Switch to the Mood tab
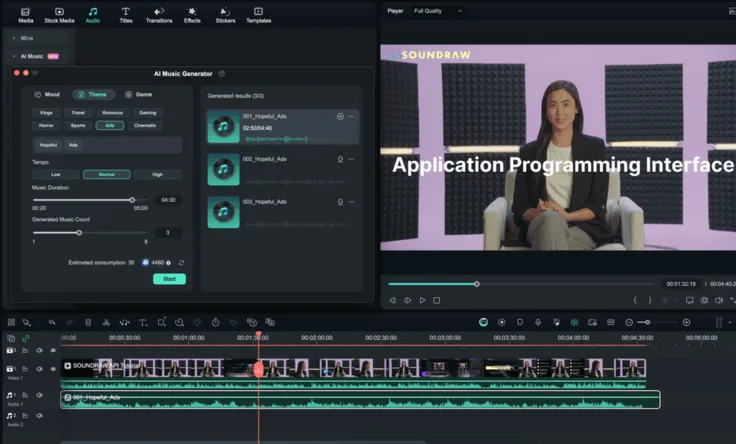Viewport: 736px width, 444px height. (47, 94)
